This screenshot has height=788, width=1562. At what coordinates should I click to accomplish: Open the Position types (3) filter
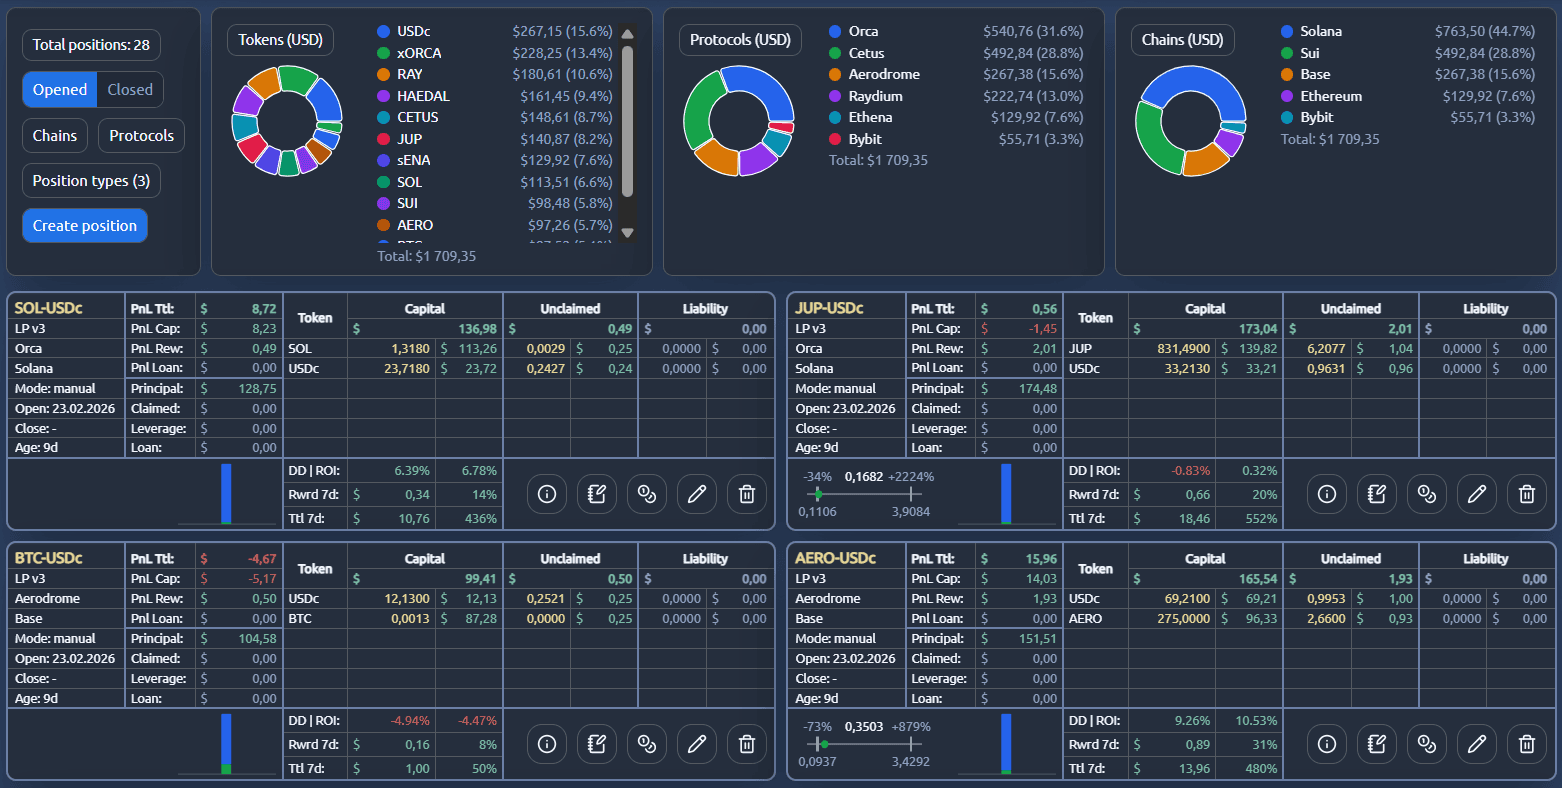[91, 181]
